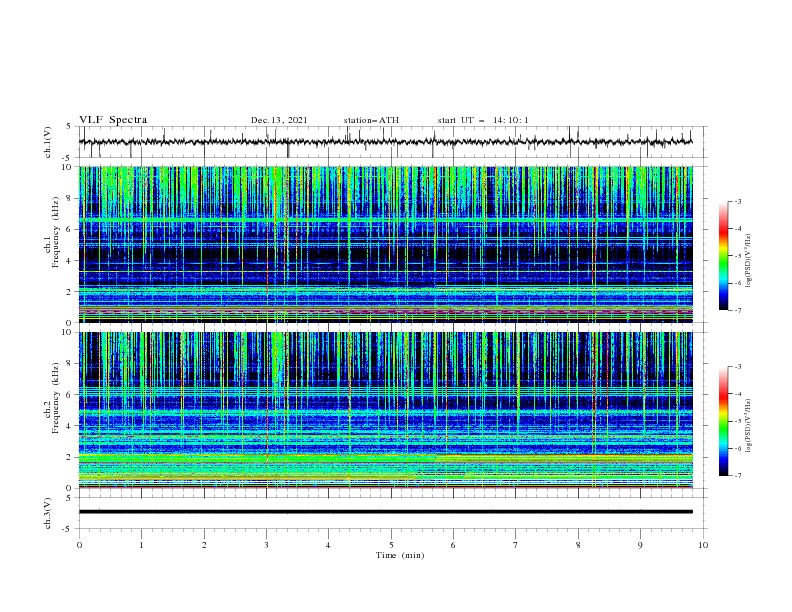The height and width of the screenshot is (612, 792).
Task: Click the "-7" tick on ch.2 color bar
Action: (737, 475)
